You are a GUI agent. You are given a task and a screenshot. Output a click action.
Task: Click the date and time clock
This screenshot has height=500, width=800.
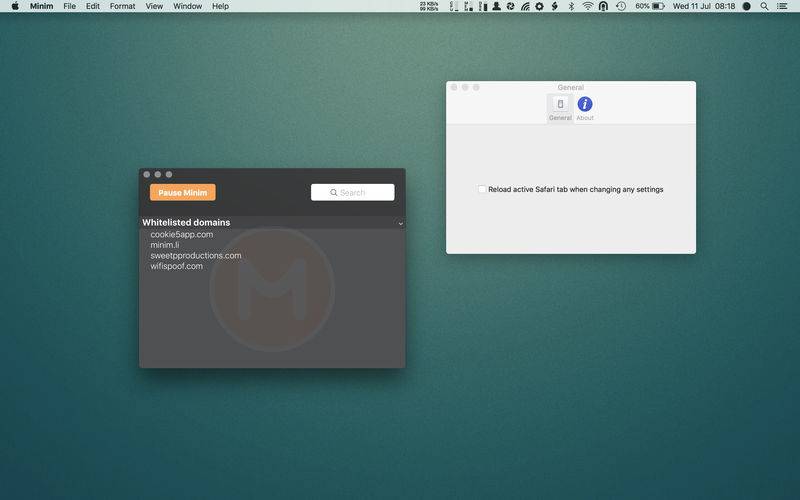[x=704, y=6]
